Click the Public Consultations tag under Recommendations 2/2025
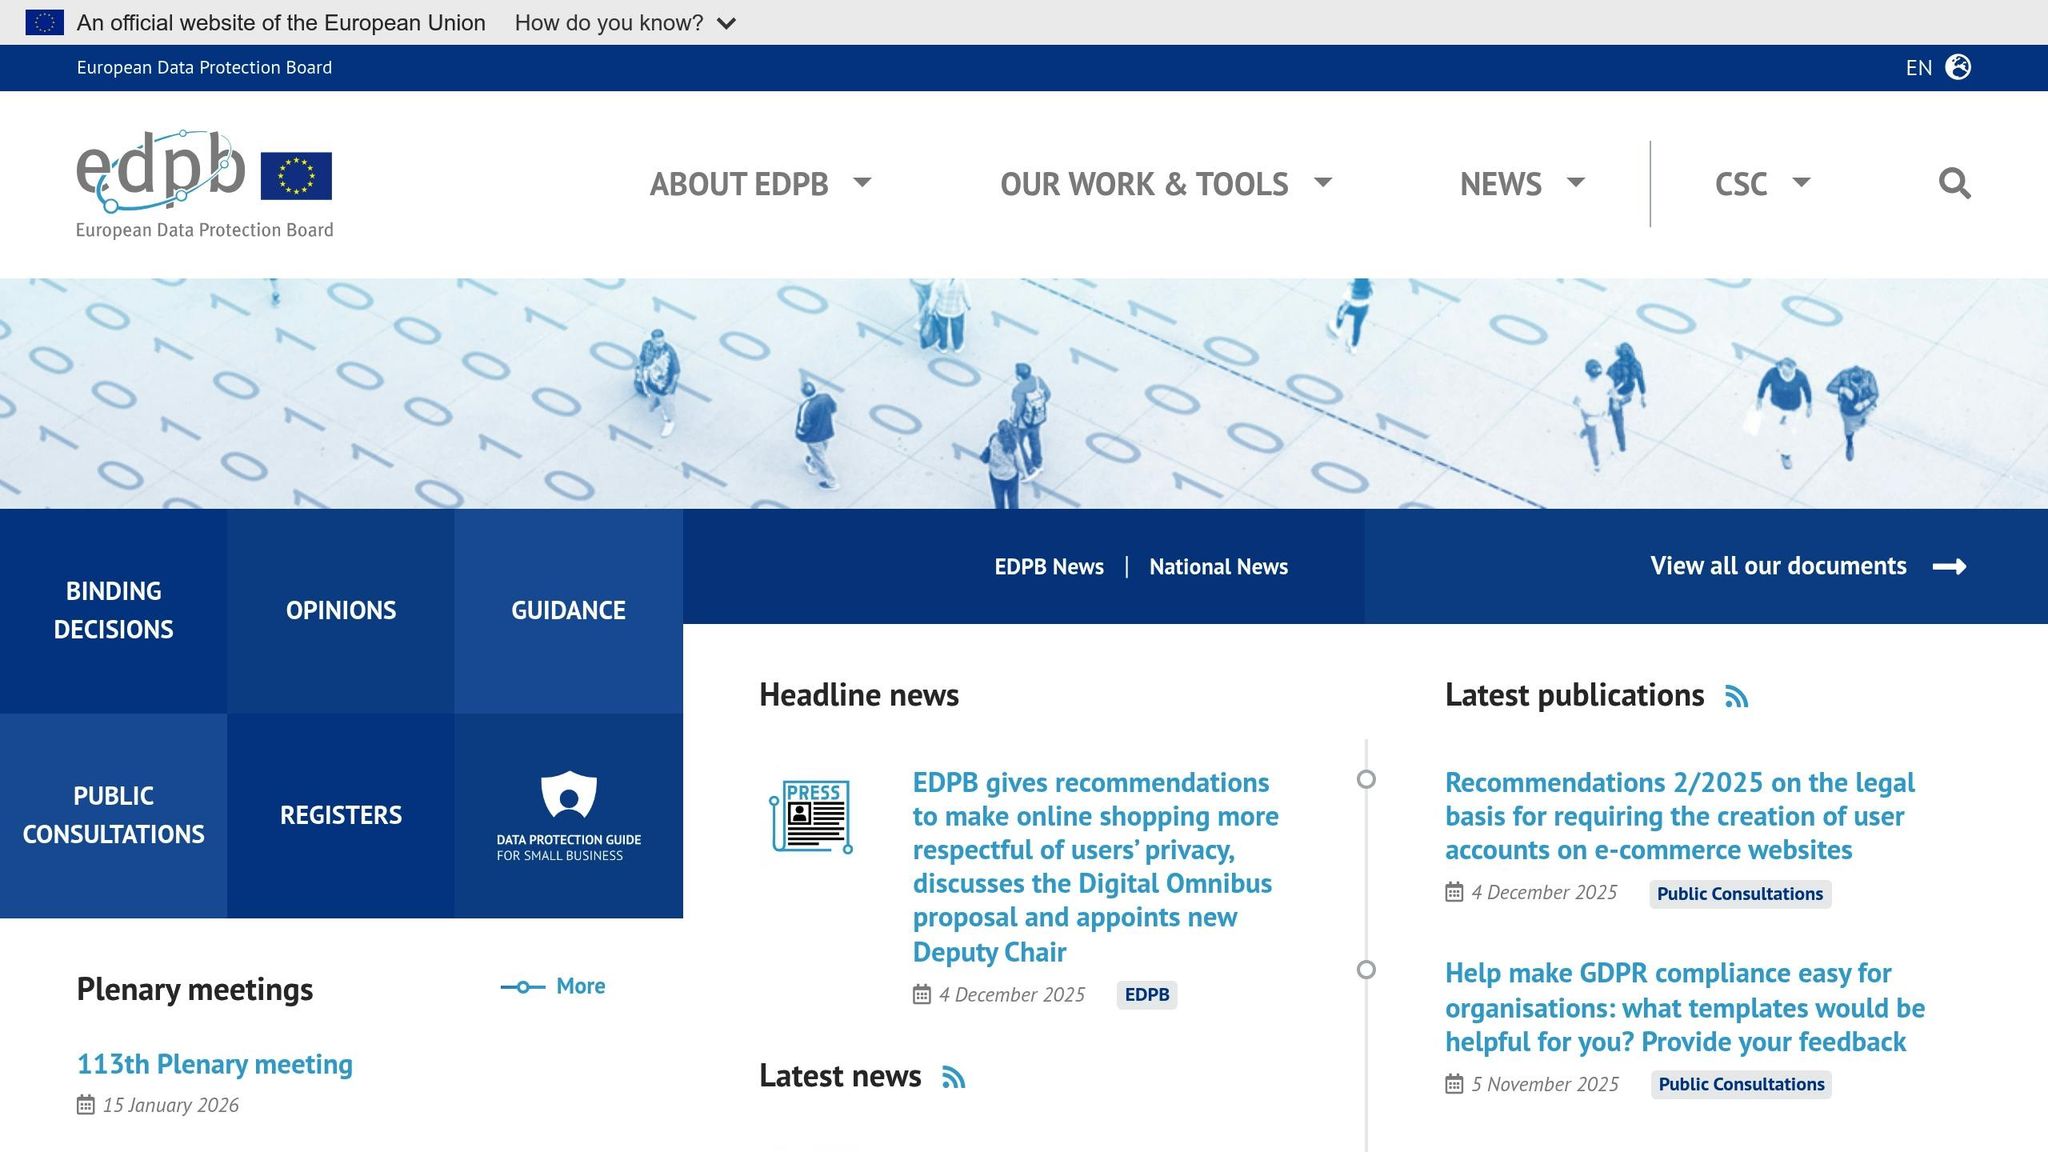 click(x=1739, y=893)
